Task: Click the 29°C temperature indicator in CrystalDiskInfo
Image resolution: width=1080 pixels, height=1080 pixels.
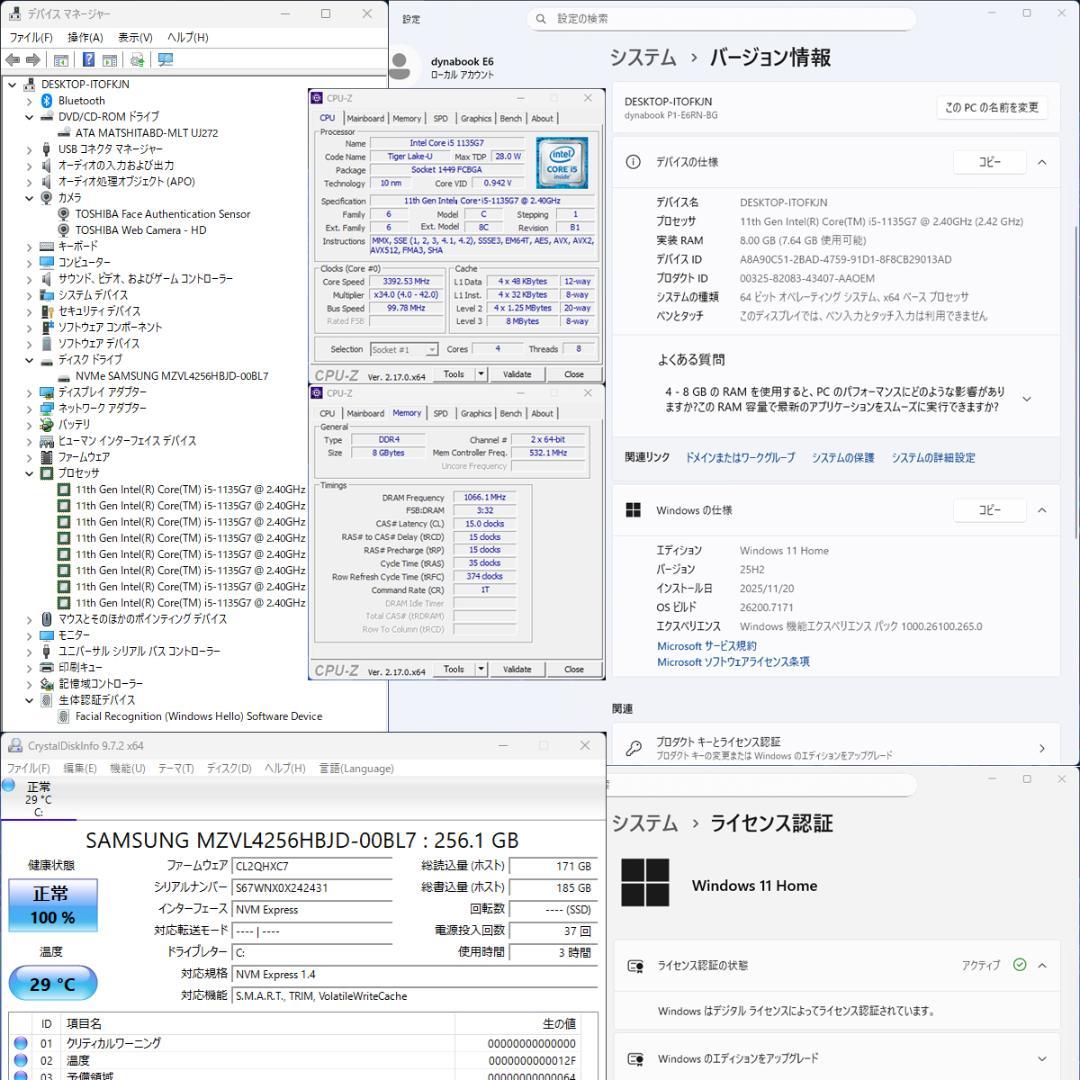Action: pyautogui.click(x=52, y=984)
